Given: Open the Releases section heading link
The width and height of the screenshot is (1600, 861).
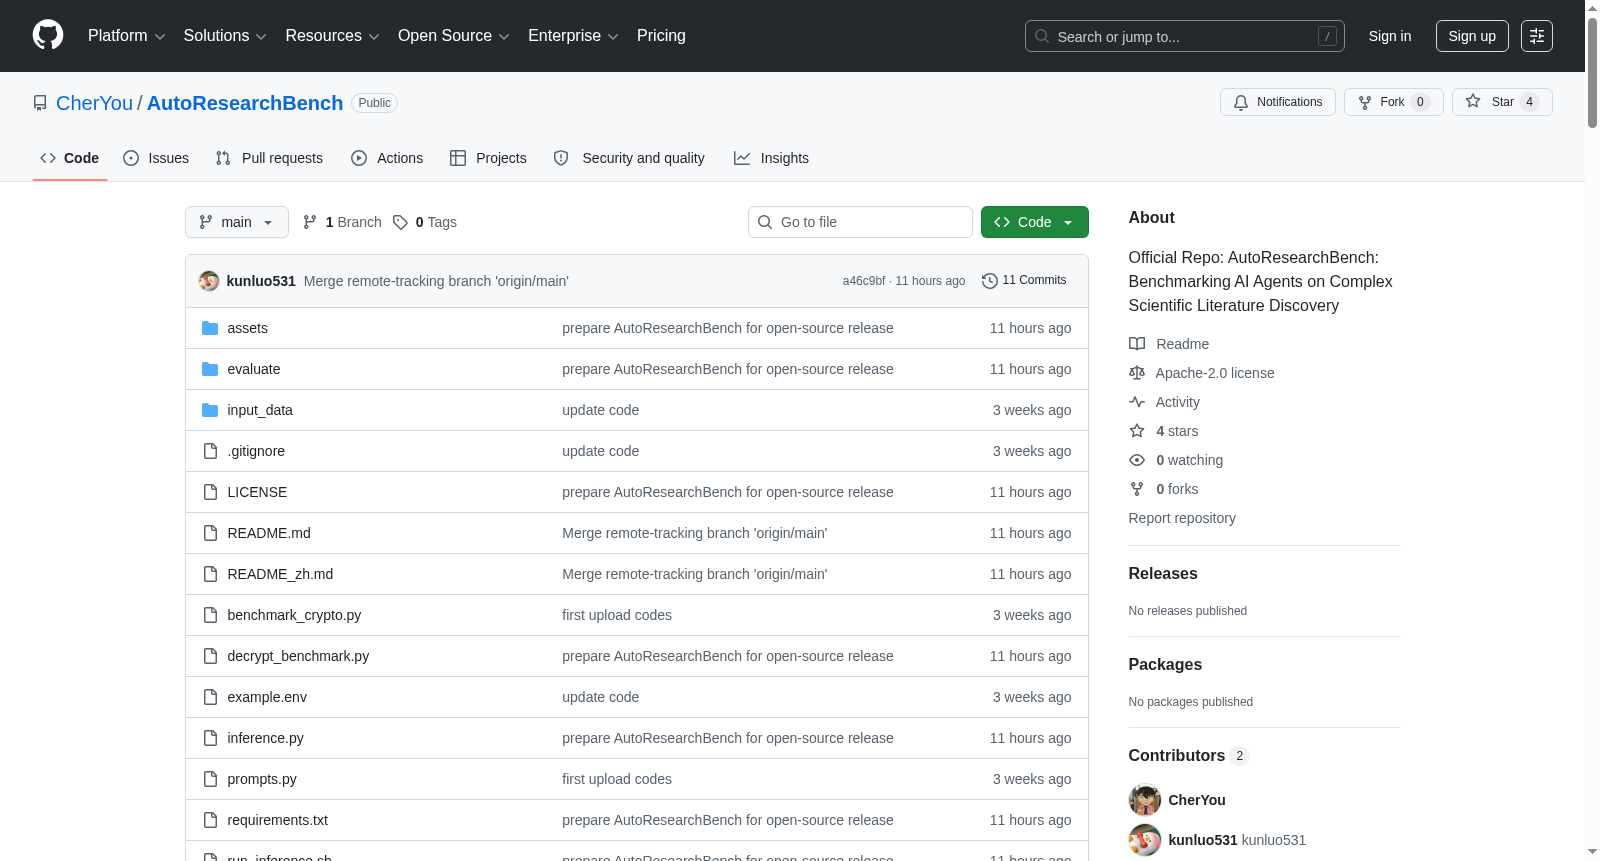Looking at the screenshot, I should pyautogui.click(x=1163, y=574).
